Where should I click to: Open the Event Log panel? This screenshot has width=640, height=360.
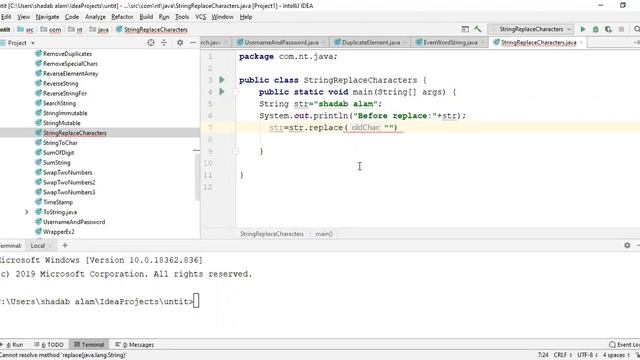[624, 344]
